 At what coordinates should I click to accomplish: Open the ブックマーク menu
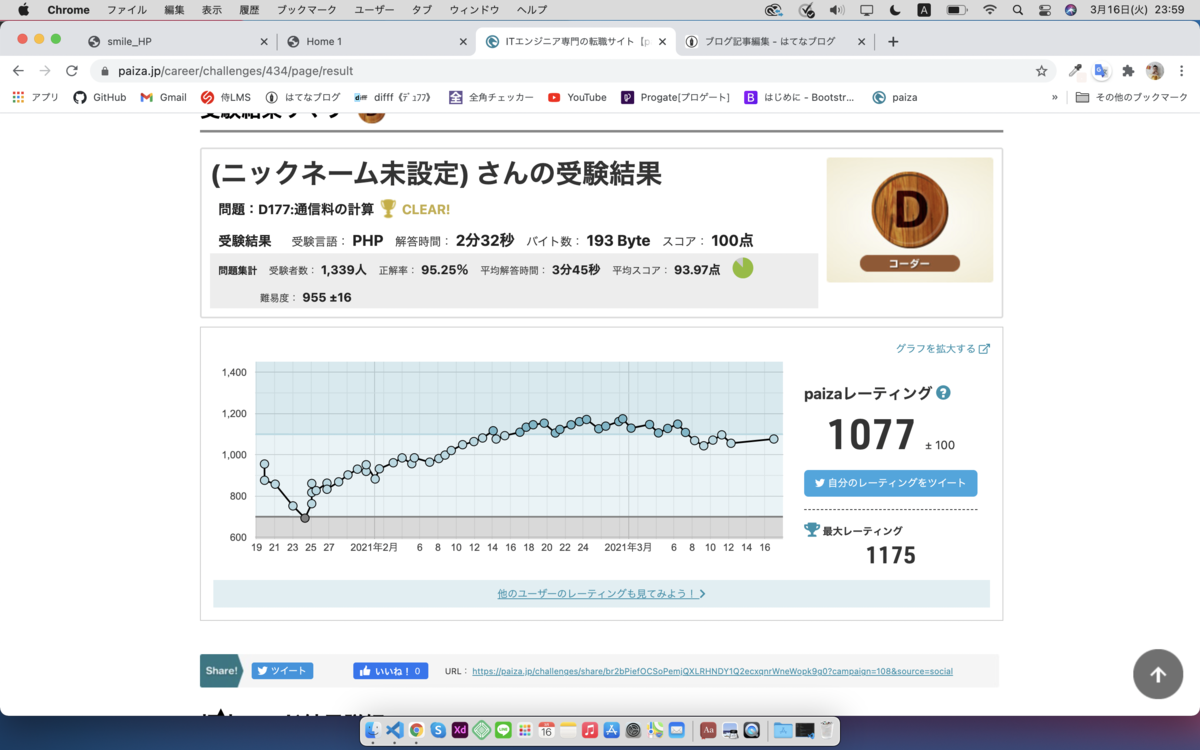pos(308,10)
